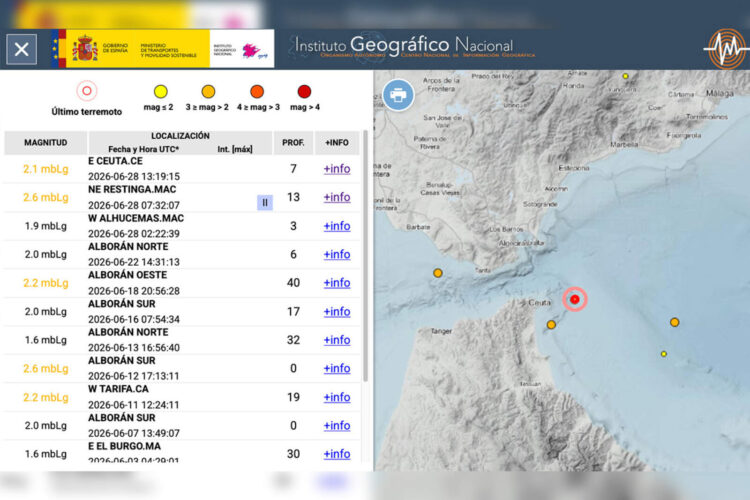Select the orange earthquake marker south of Ceuta
The image size is (750, 500).
point(551,325)
